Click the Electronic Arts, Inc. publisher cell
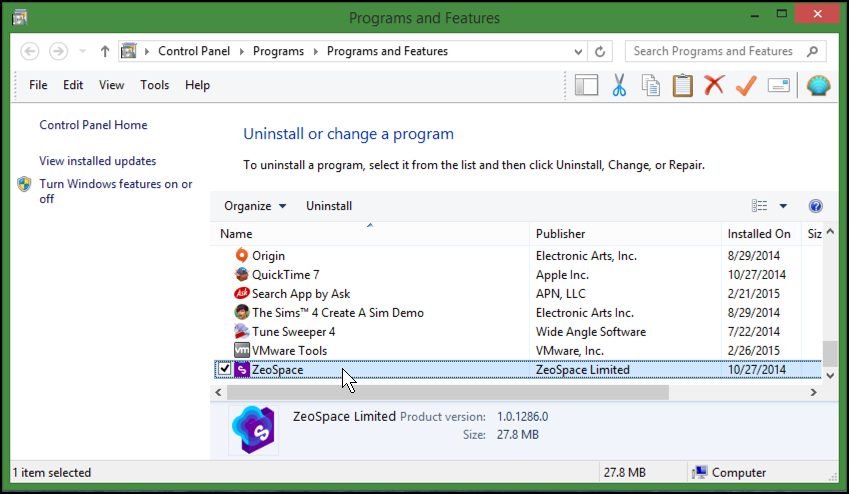 click(586, 256)
